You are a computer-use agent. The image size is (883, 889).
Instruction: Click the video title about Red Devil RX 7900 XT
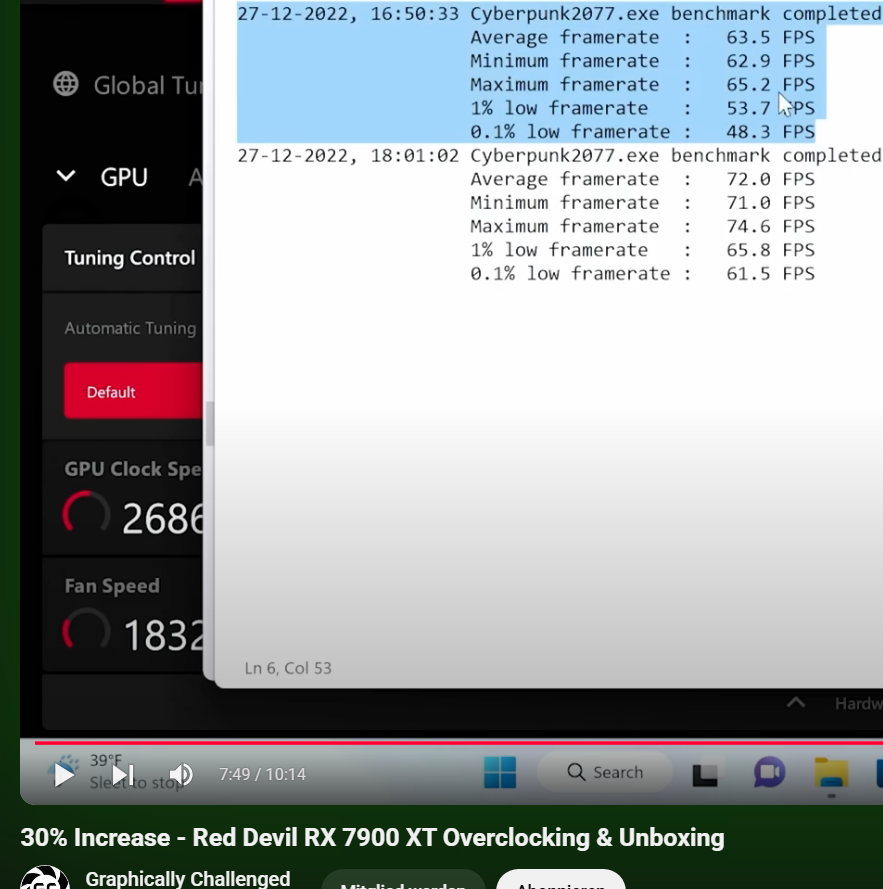pyautogui.click(x=372, y=838)
